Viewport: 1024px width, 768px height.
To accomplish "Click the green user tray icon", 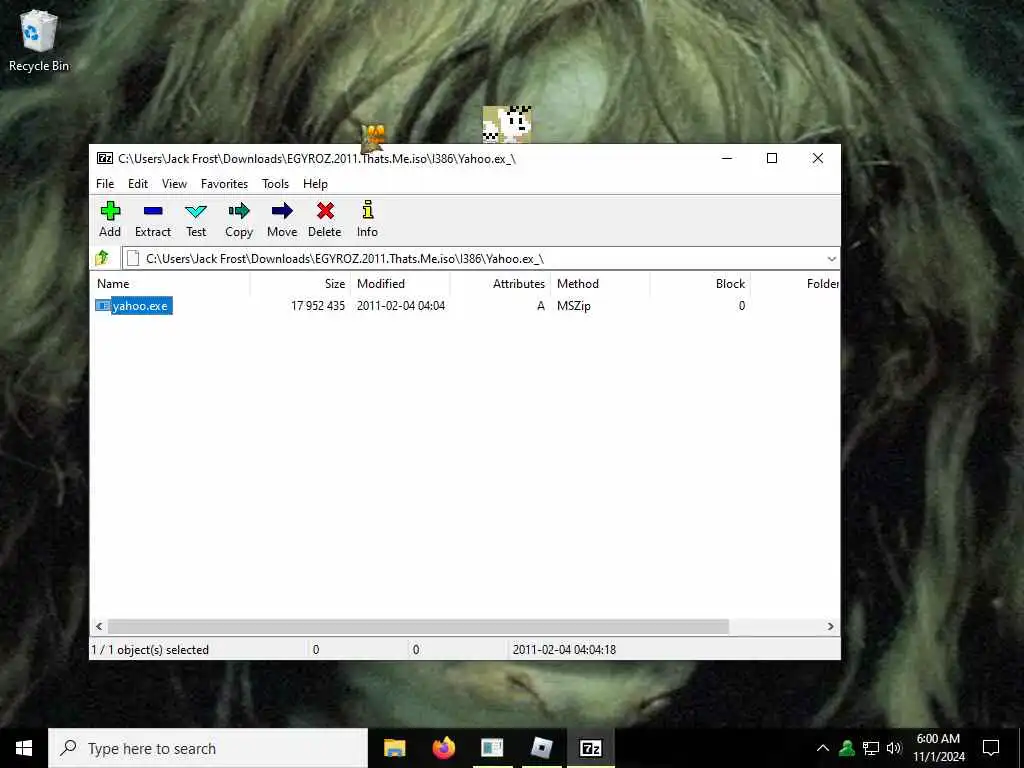I will click(x=847, y=748).
